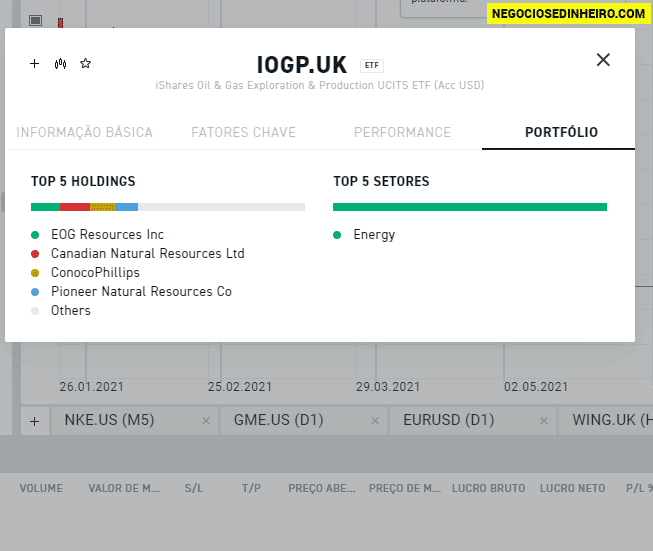Select Energy sector legend entry
653x551 pixels.
374,235
